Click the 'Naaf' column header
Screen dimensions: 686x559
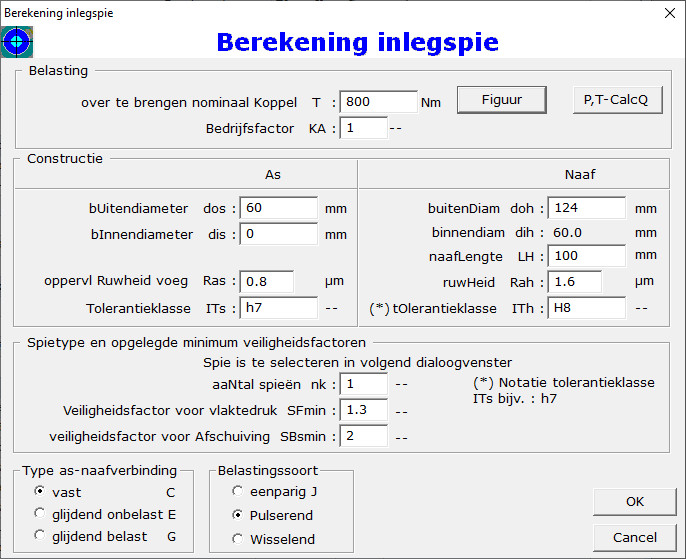click(x=580, y=175)
